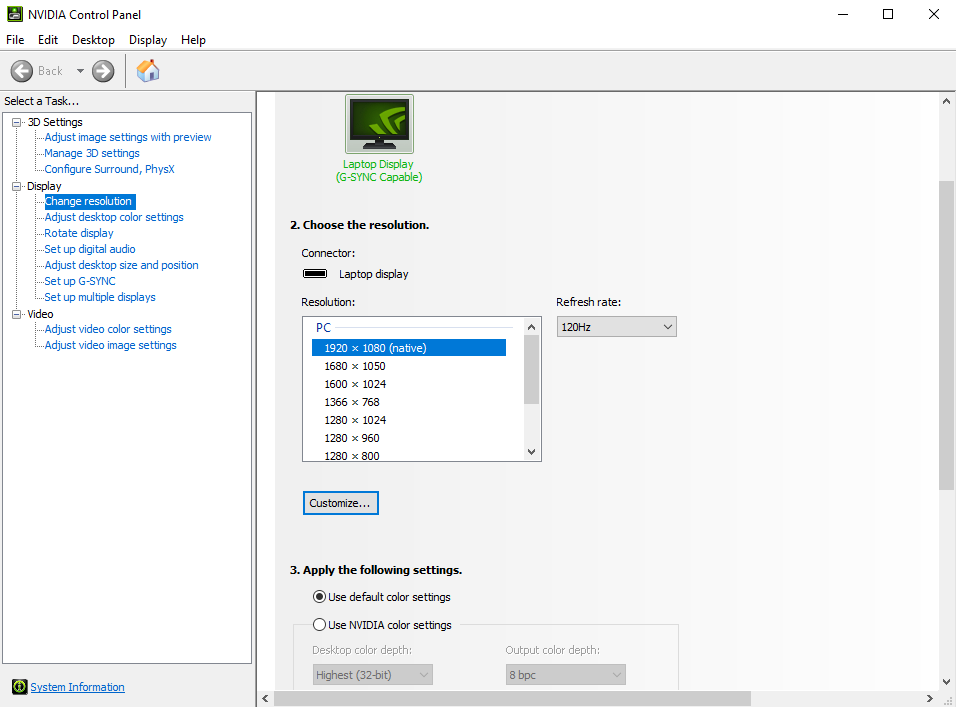Open the Home icon in toolbar
Image resolution: width=956 pixels, height=707 pixels.
(148, 71)
